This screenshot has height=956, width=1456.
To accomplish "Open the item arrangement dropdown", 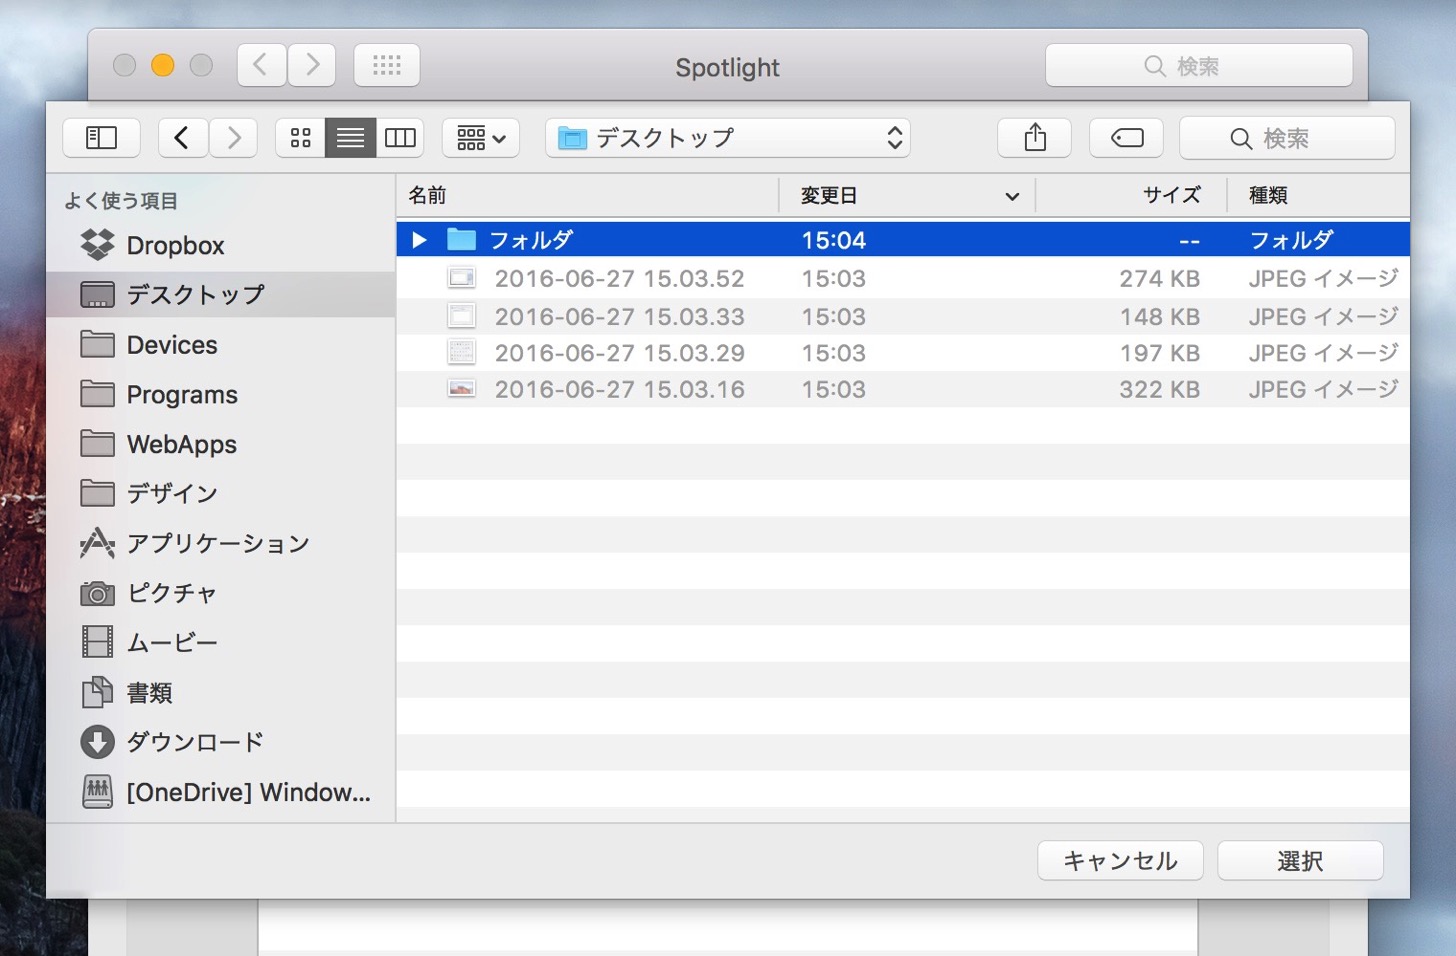I will pos(481,138).
